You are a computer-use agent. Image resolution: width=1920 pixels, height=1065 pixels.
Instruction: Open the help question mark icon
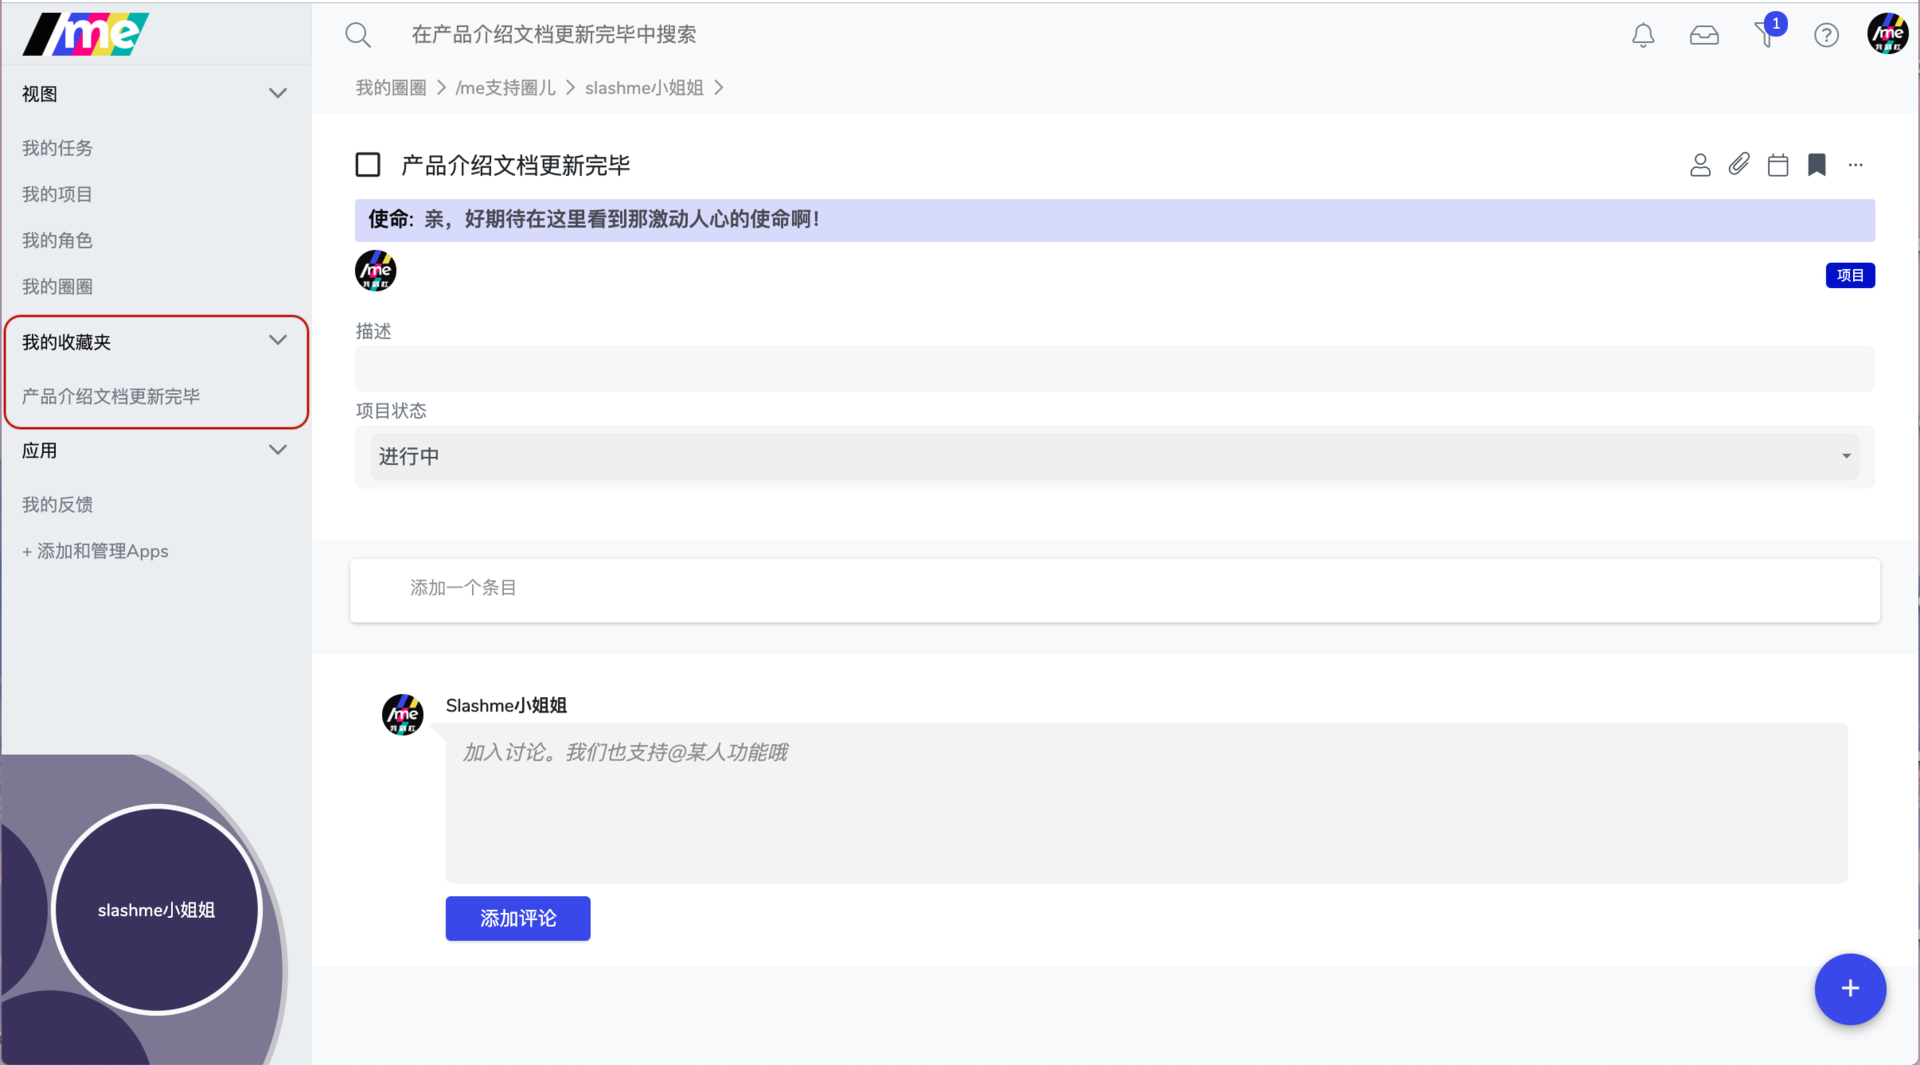(1826, 35)
